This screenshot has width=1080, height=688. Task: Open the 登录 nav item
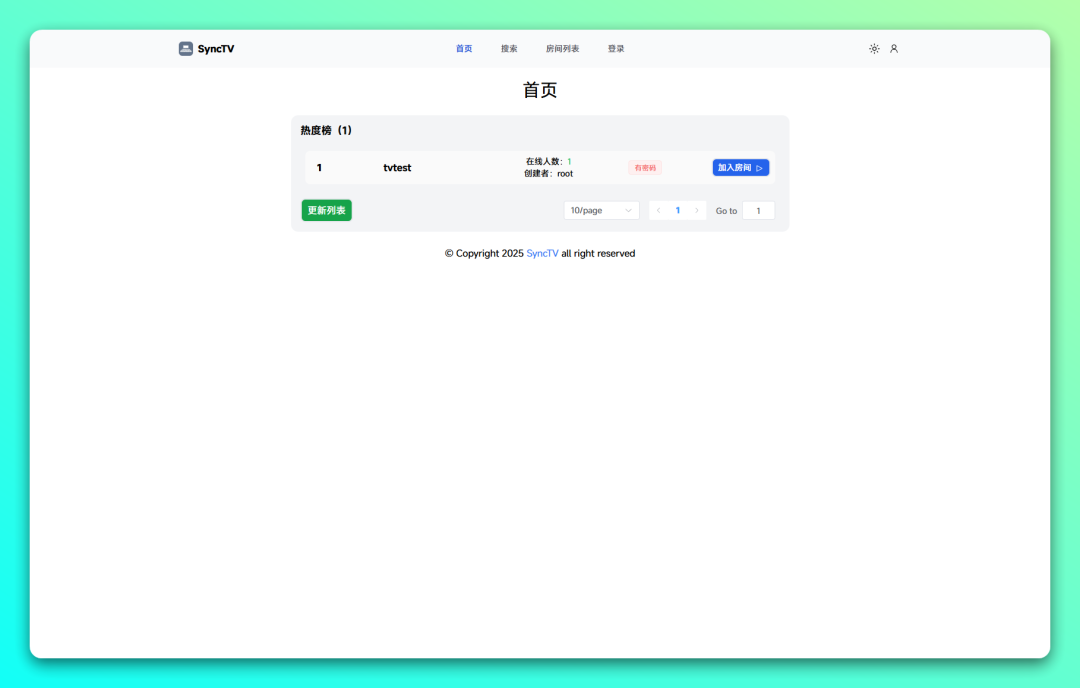pos(616,48)
